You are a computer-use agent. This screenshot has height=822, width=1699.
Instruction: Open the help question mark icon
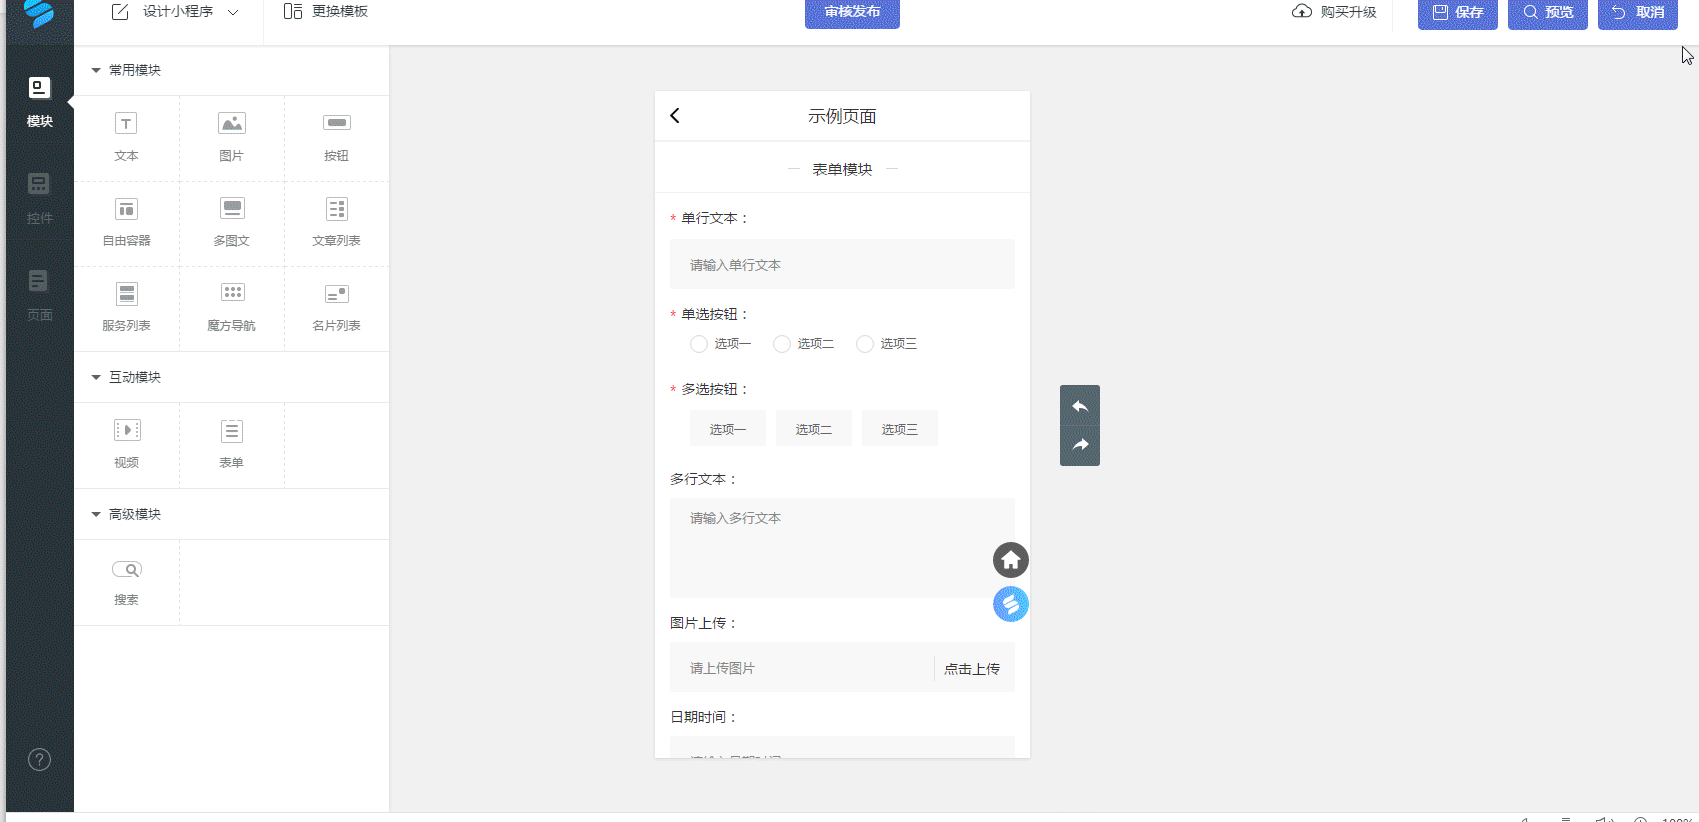[x=39, y=759]
